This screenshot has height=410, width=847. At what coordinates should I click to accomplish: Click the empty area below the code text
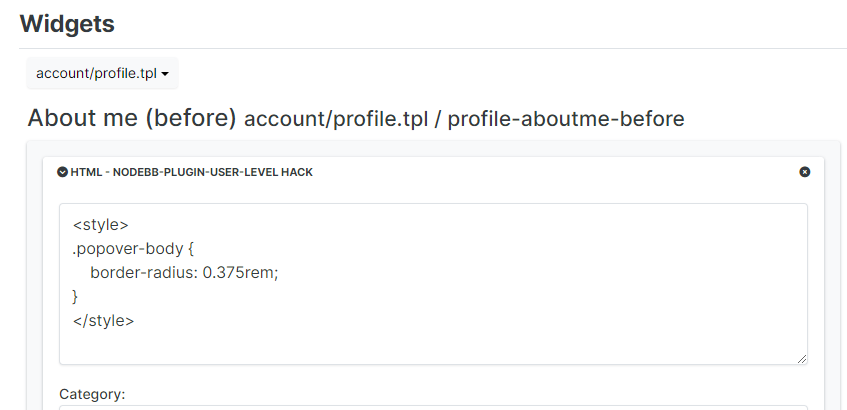click(400, 343)
